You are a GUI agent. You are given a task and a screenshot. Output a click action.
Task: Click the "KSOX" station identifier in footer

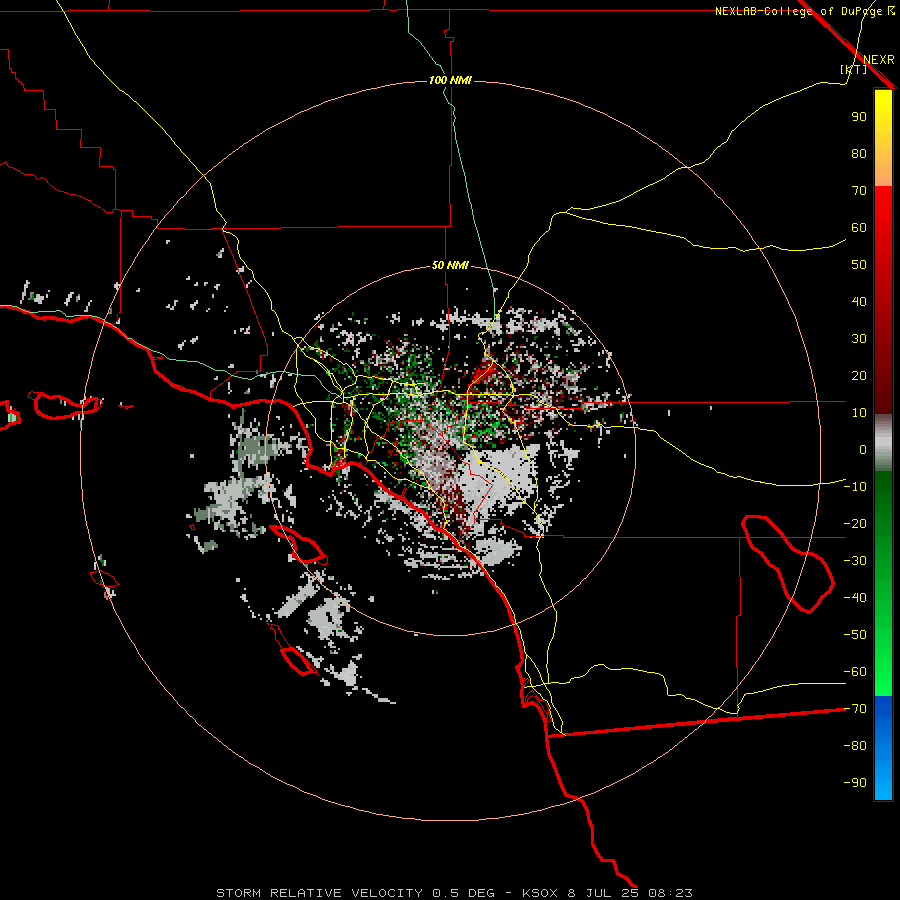(x=540, y=893)
